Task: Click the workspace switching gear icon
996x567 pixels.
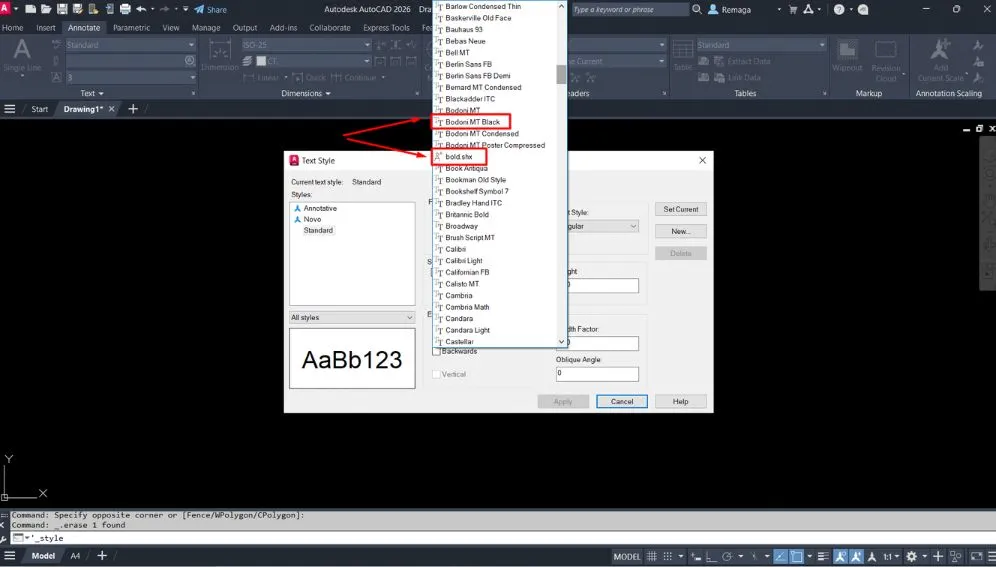Action: [x=912, y=557]
